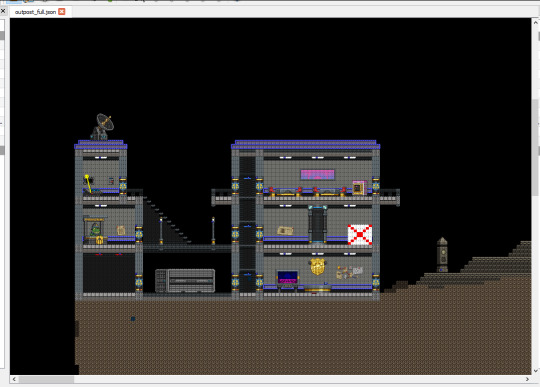Click the small blue object underground

tap(133, 319)
